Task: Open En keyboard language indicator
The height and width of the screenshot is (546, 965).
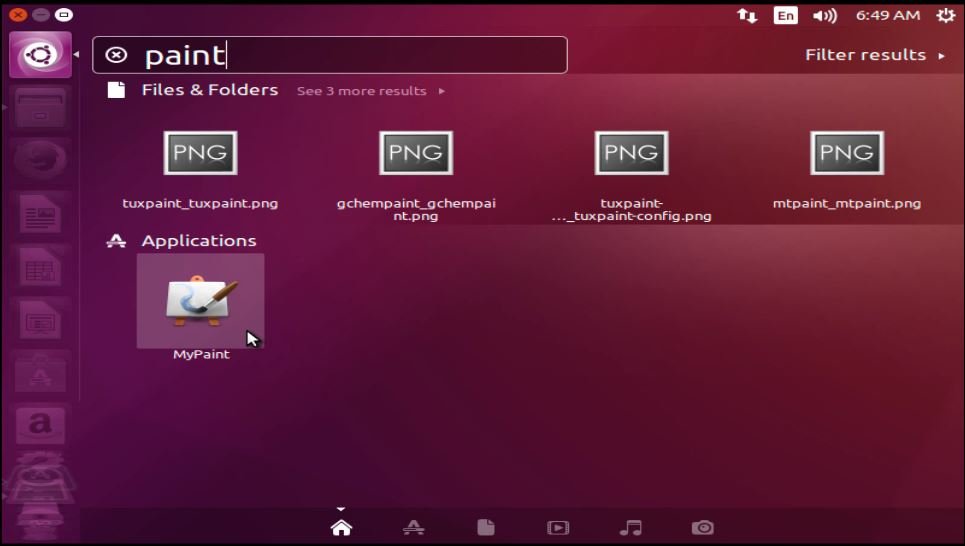Action: (785, 15)
